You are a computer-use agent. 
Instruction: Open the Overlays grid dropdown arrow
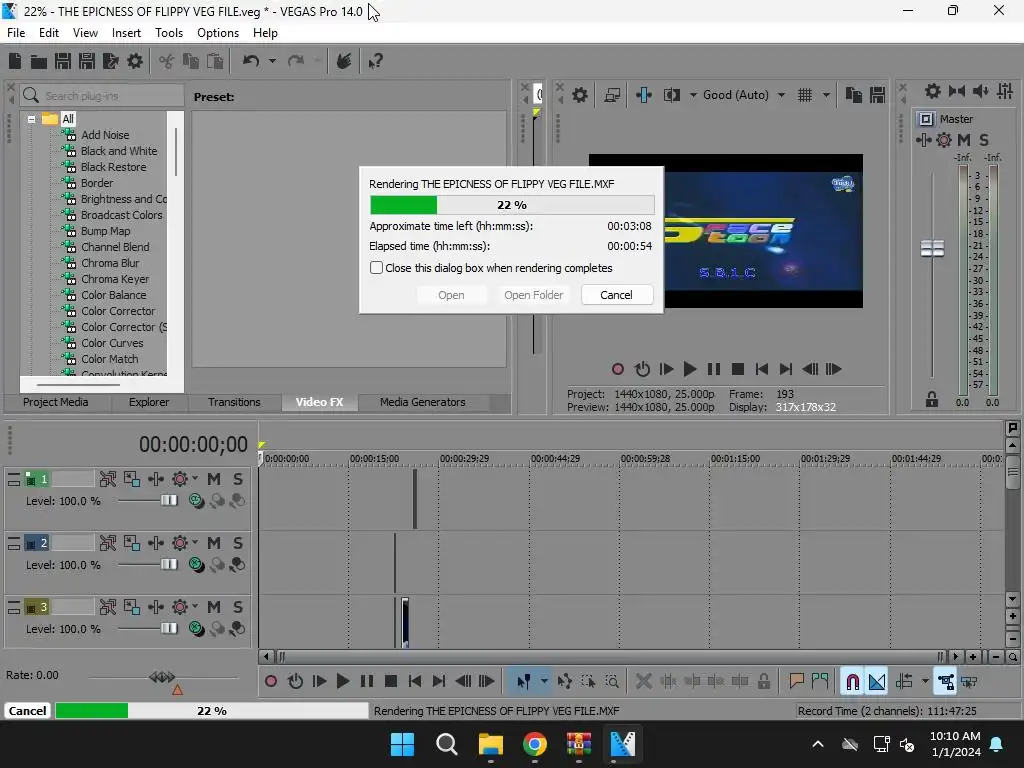825,95
